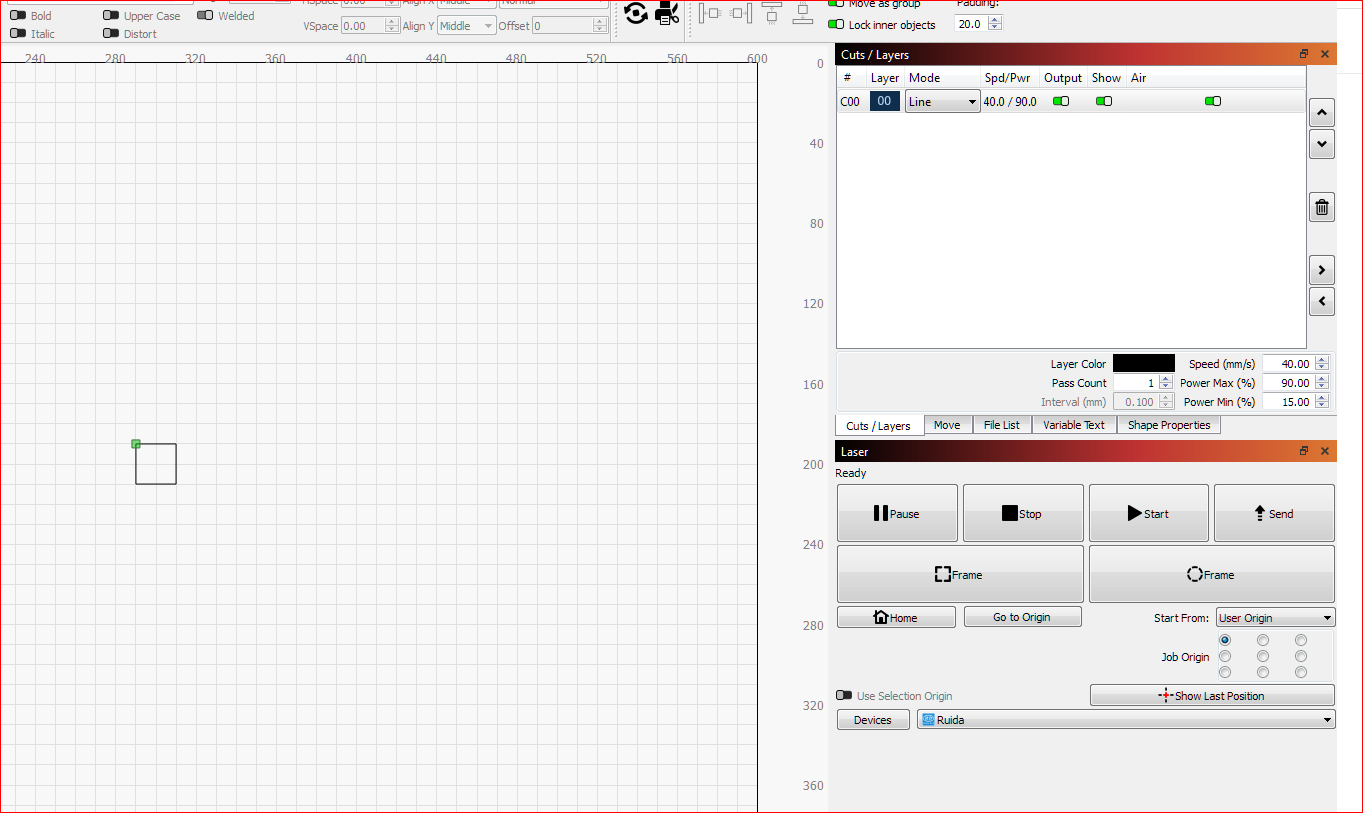The image size is (1363, 813).
Task: Move the layer down with the down arrow
Action: click(1321, 144)
